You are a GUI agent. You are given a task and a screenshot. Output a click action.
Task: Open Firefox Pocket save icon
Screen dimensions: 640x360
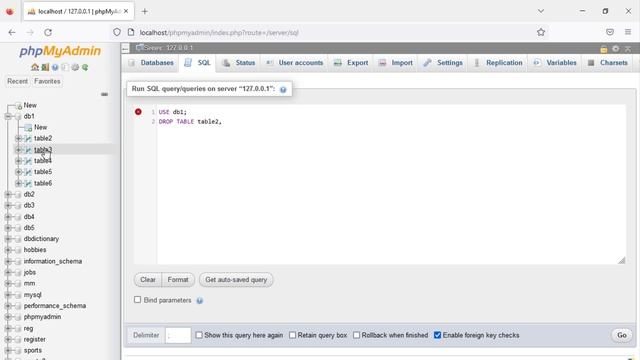[610, 32]
